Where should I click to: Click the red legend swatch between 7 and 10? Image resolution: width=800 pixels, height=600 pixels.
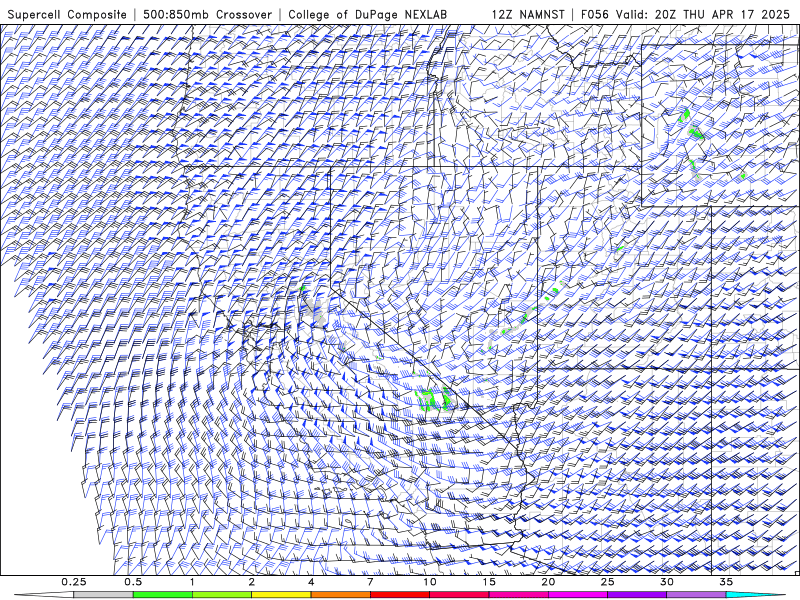(400, 595)
